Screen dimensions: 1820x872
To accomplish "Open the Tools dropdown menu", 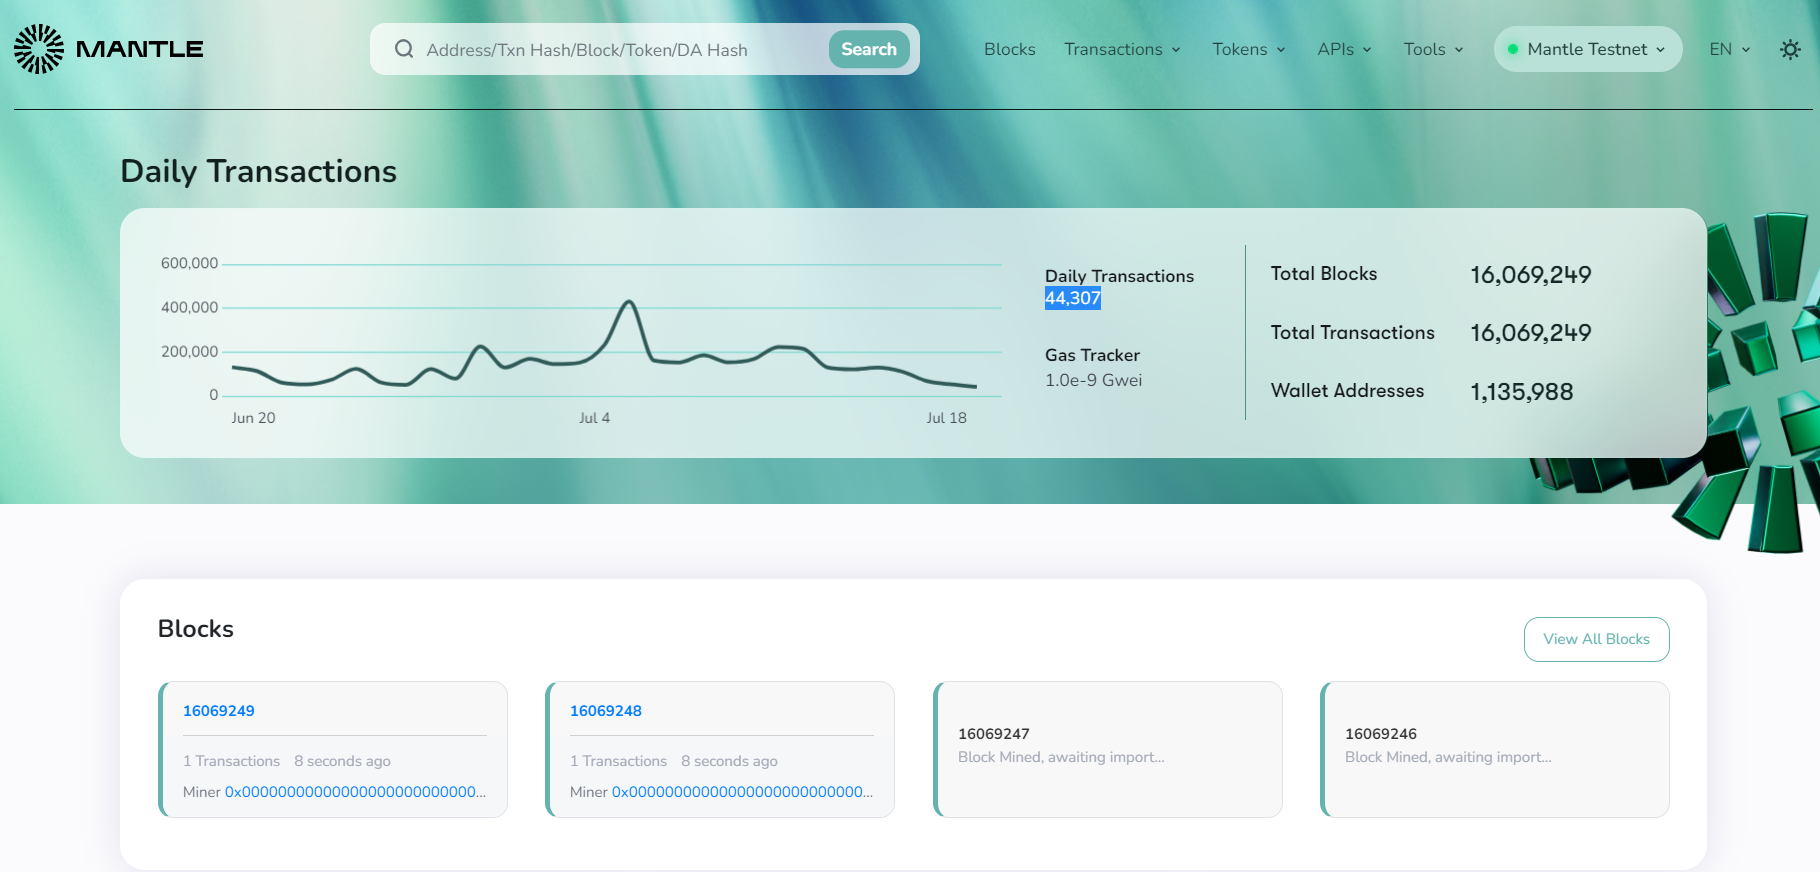I will tap(1433, 49).
